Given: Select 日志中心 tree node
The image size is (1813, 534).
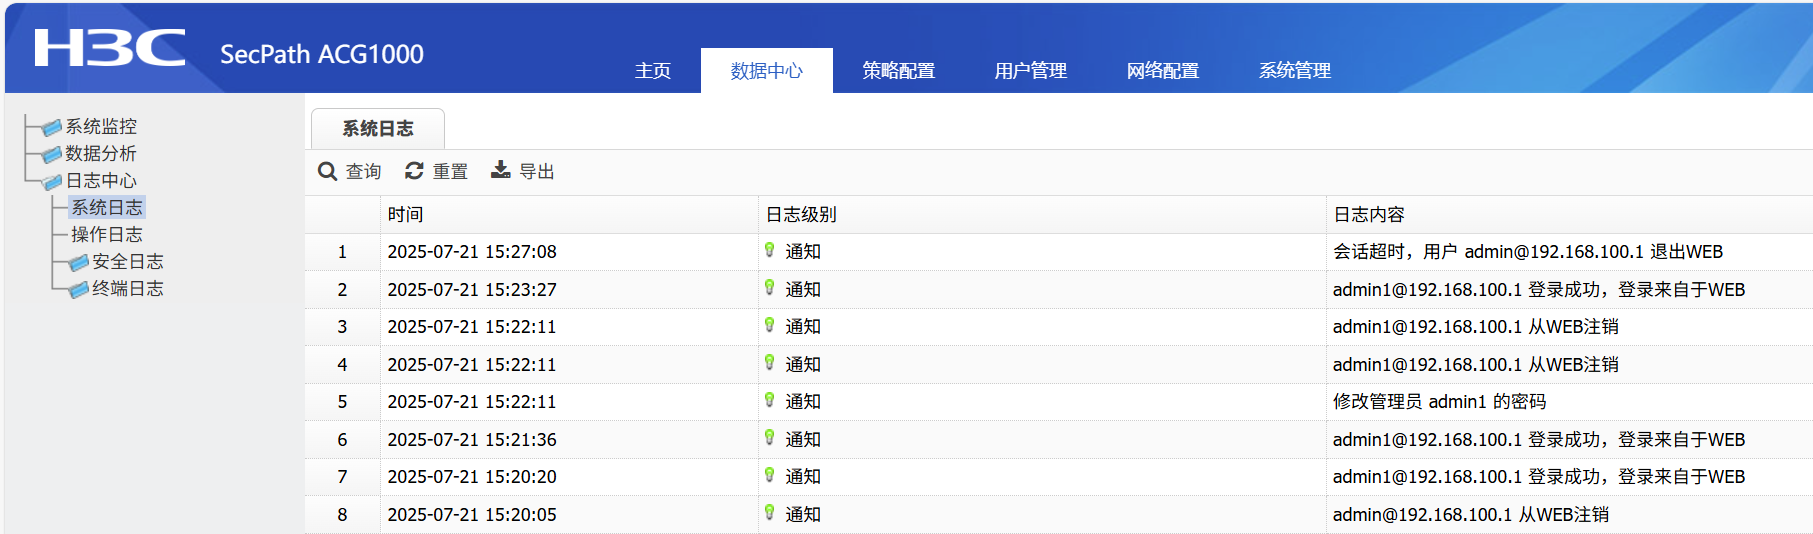Looking at the screenshot, I should click(101, 181).
